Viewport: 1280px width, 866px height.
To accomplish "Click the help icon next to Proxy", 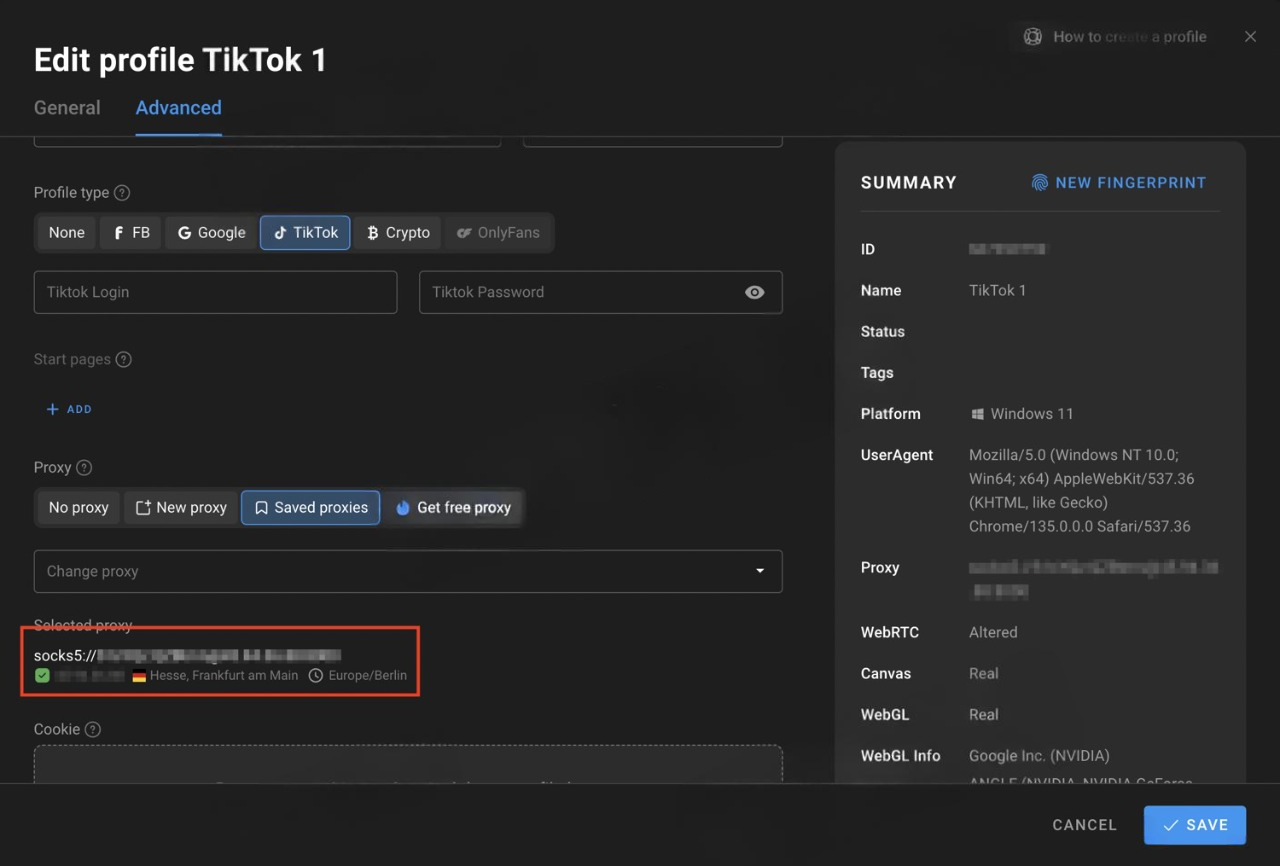I will tap(84, 468).
